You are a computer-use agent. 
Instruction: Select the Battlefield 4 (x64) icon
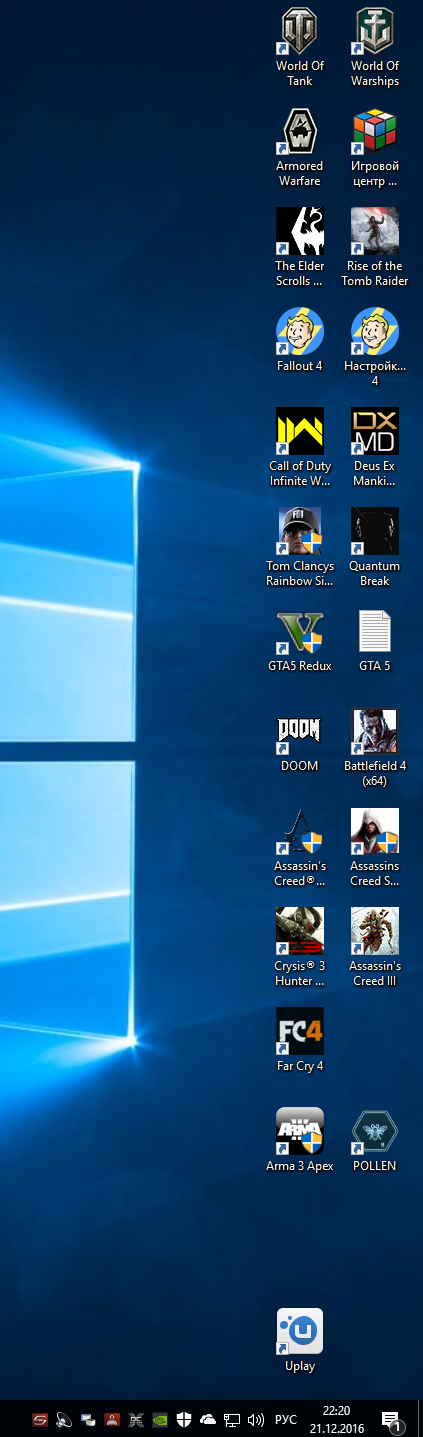pyautogui.click(x=375, y=733)
